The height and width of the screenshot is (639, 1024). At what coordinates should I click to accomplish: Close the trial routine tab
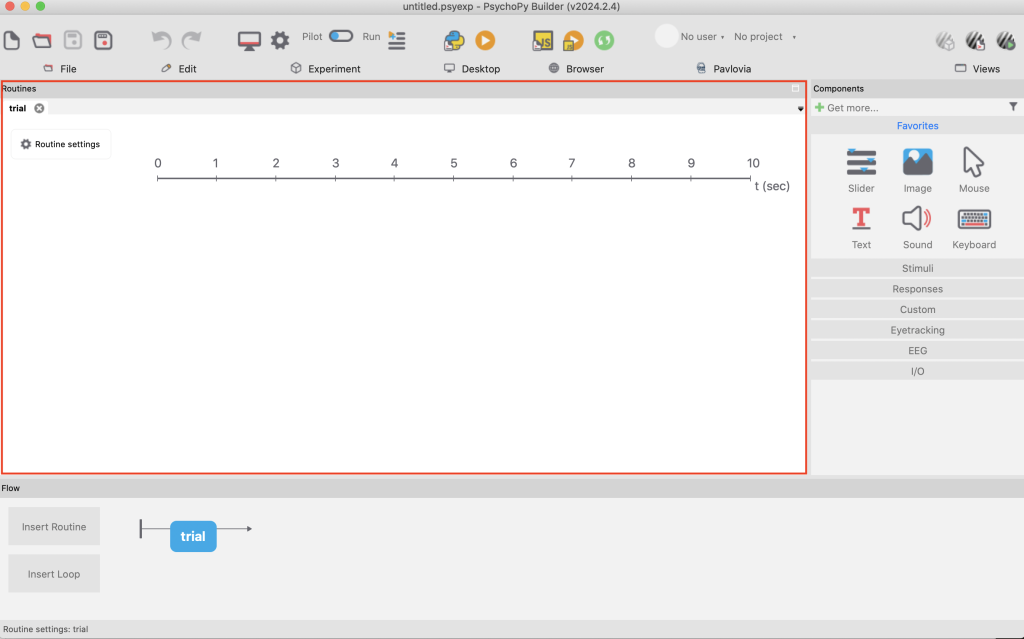click(39, 108)
